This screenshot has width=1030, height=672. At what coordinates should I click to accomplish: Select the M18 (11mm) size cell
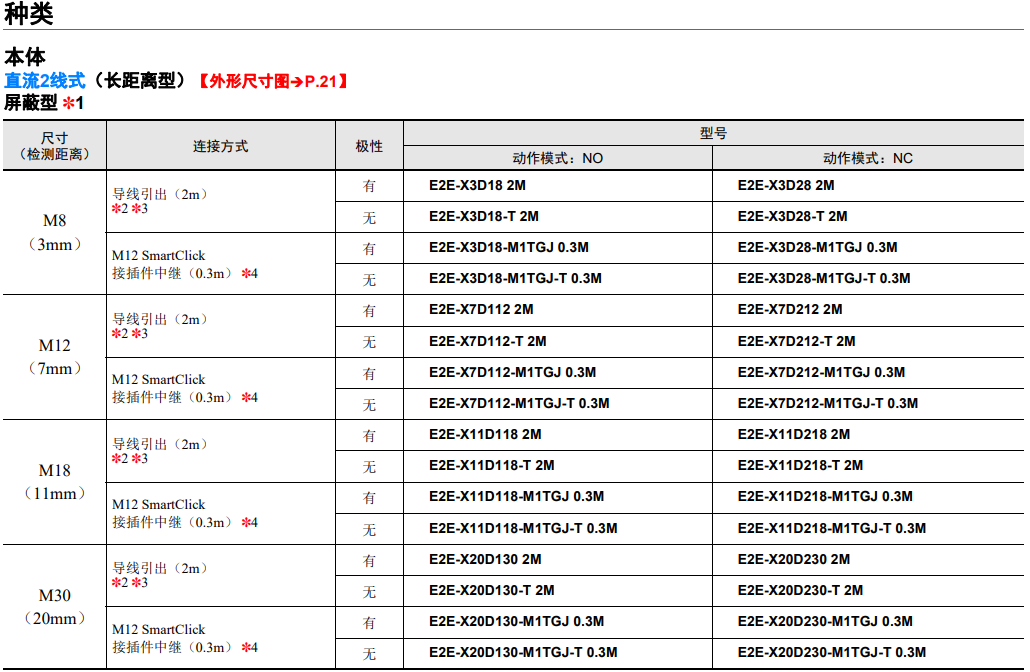tap(55, 482)
